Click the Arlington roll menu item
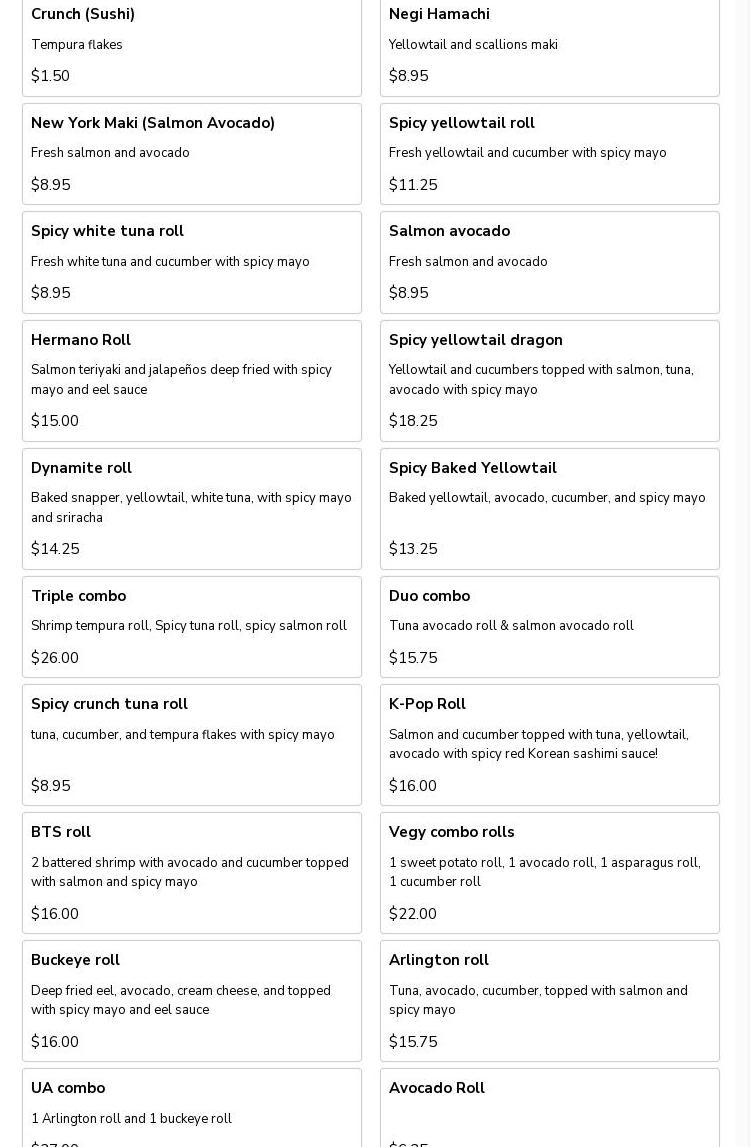 click(x=549, y=1001)
